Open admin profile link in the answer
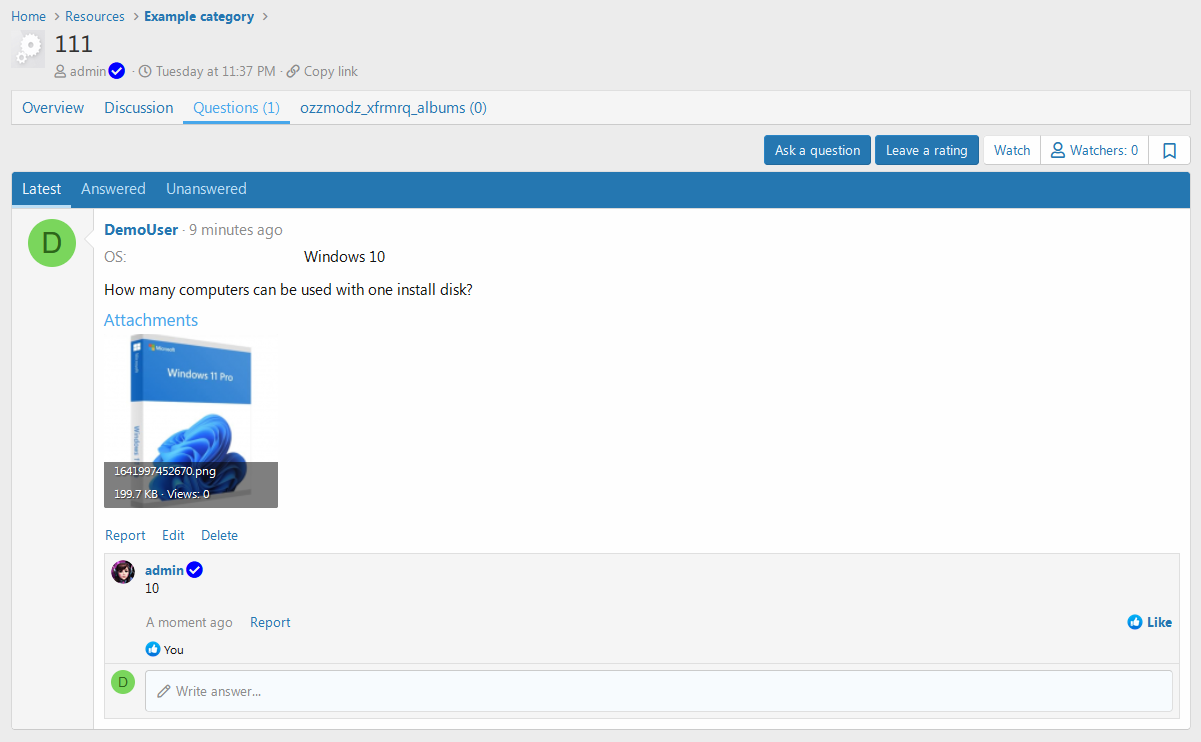The image size is (1201, 742). pos(164,570)
